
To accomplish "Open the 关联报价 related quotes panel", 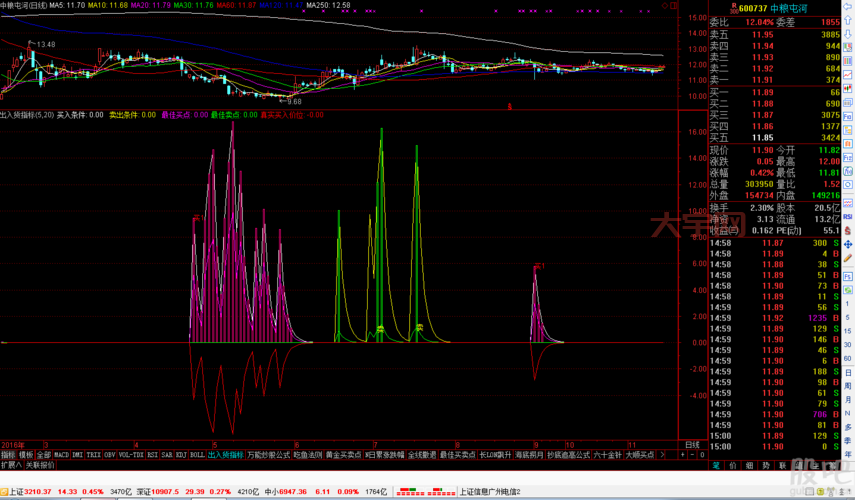I will (x=41, y=465).
